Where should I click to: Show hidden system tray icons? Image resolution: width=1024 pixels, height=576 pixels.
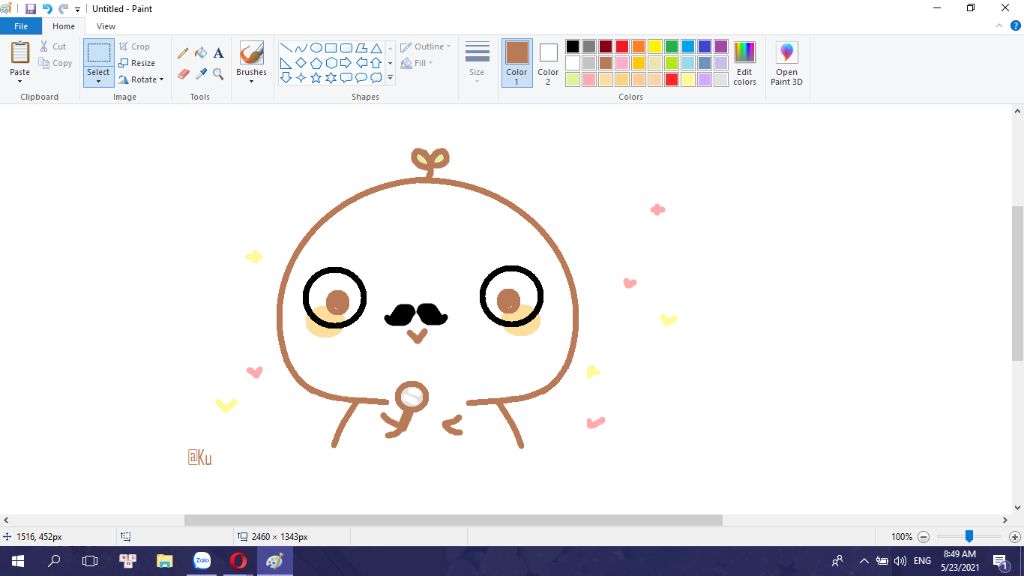point(864,561)
